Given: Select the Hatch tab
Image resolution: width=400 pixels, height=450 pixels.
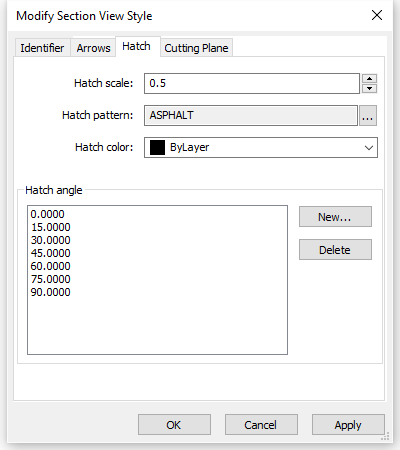Looking at the screenshot, I should tap(137, 46).
